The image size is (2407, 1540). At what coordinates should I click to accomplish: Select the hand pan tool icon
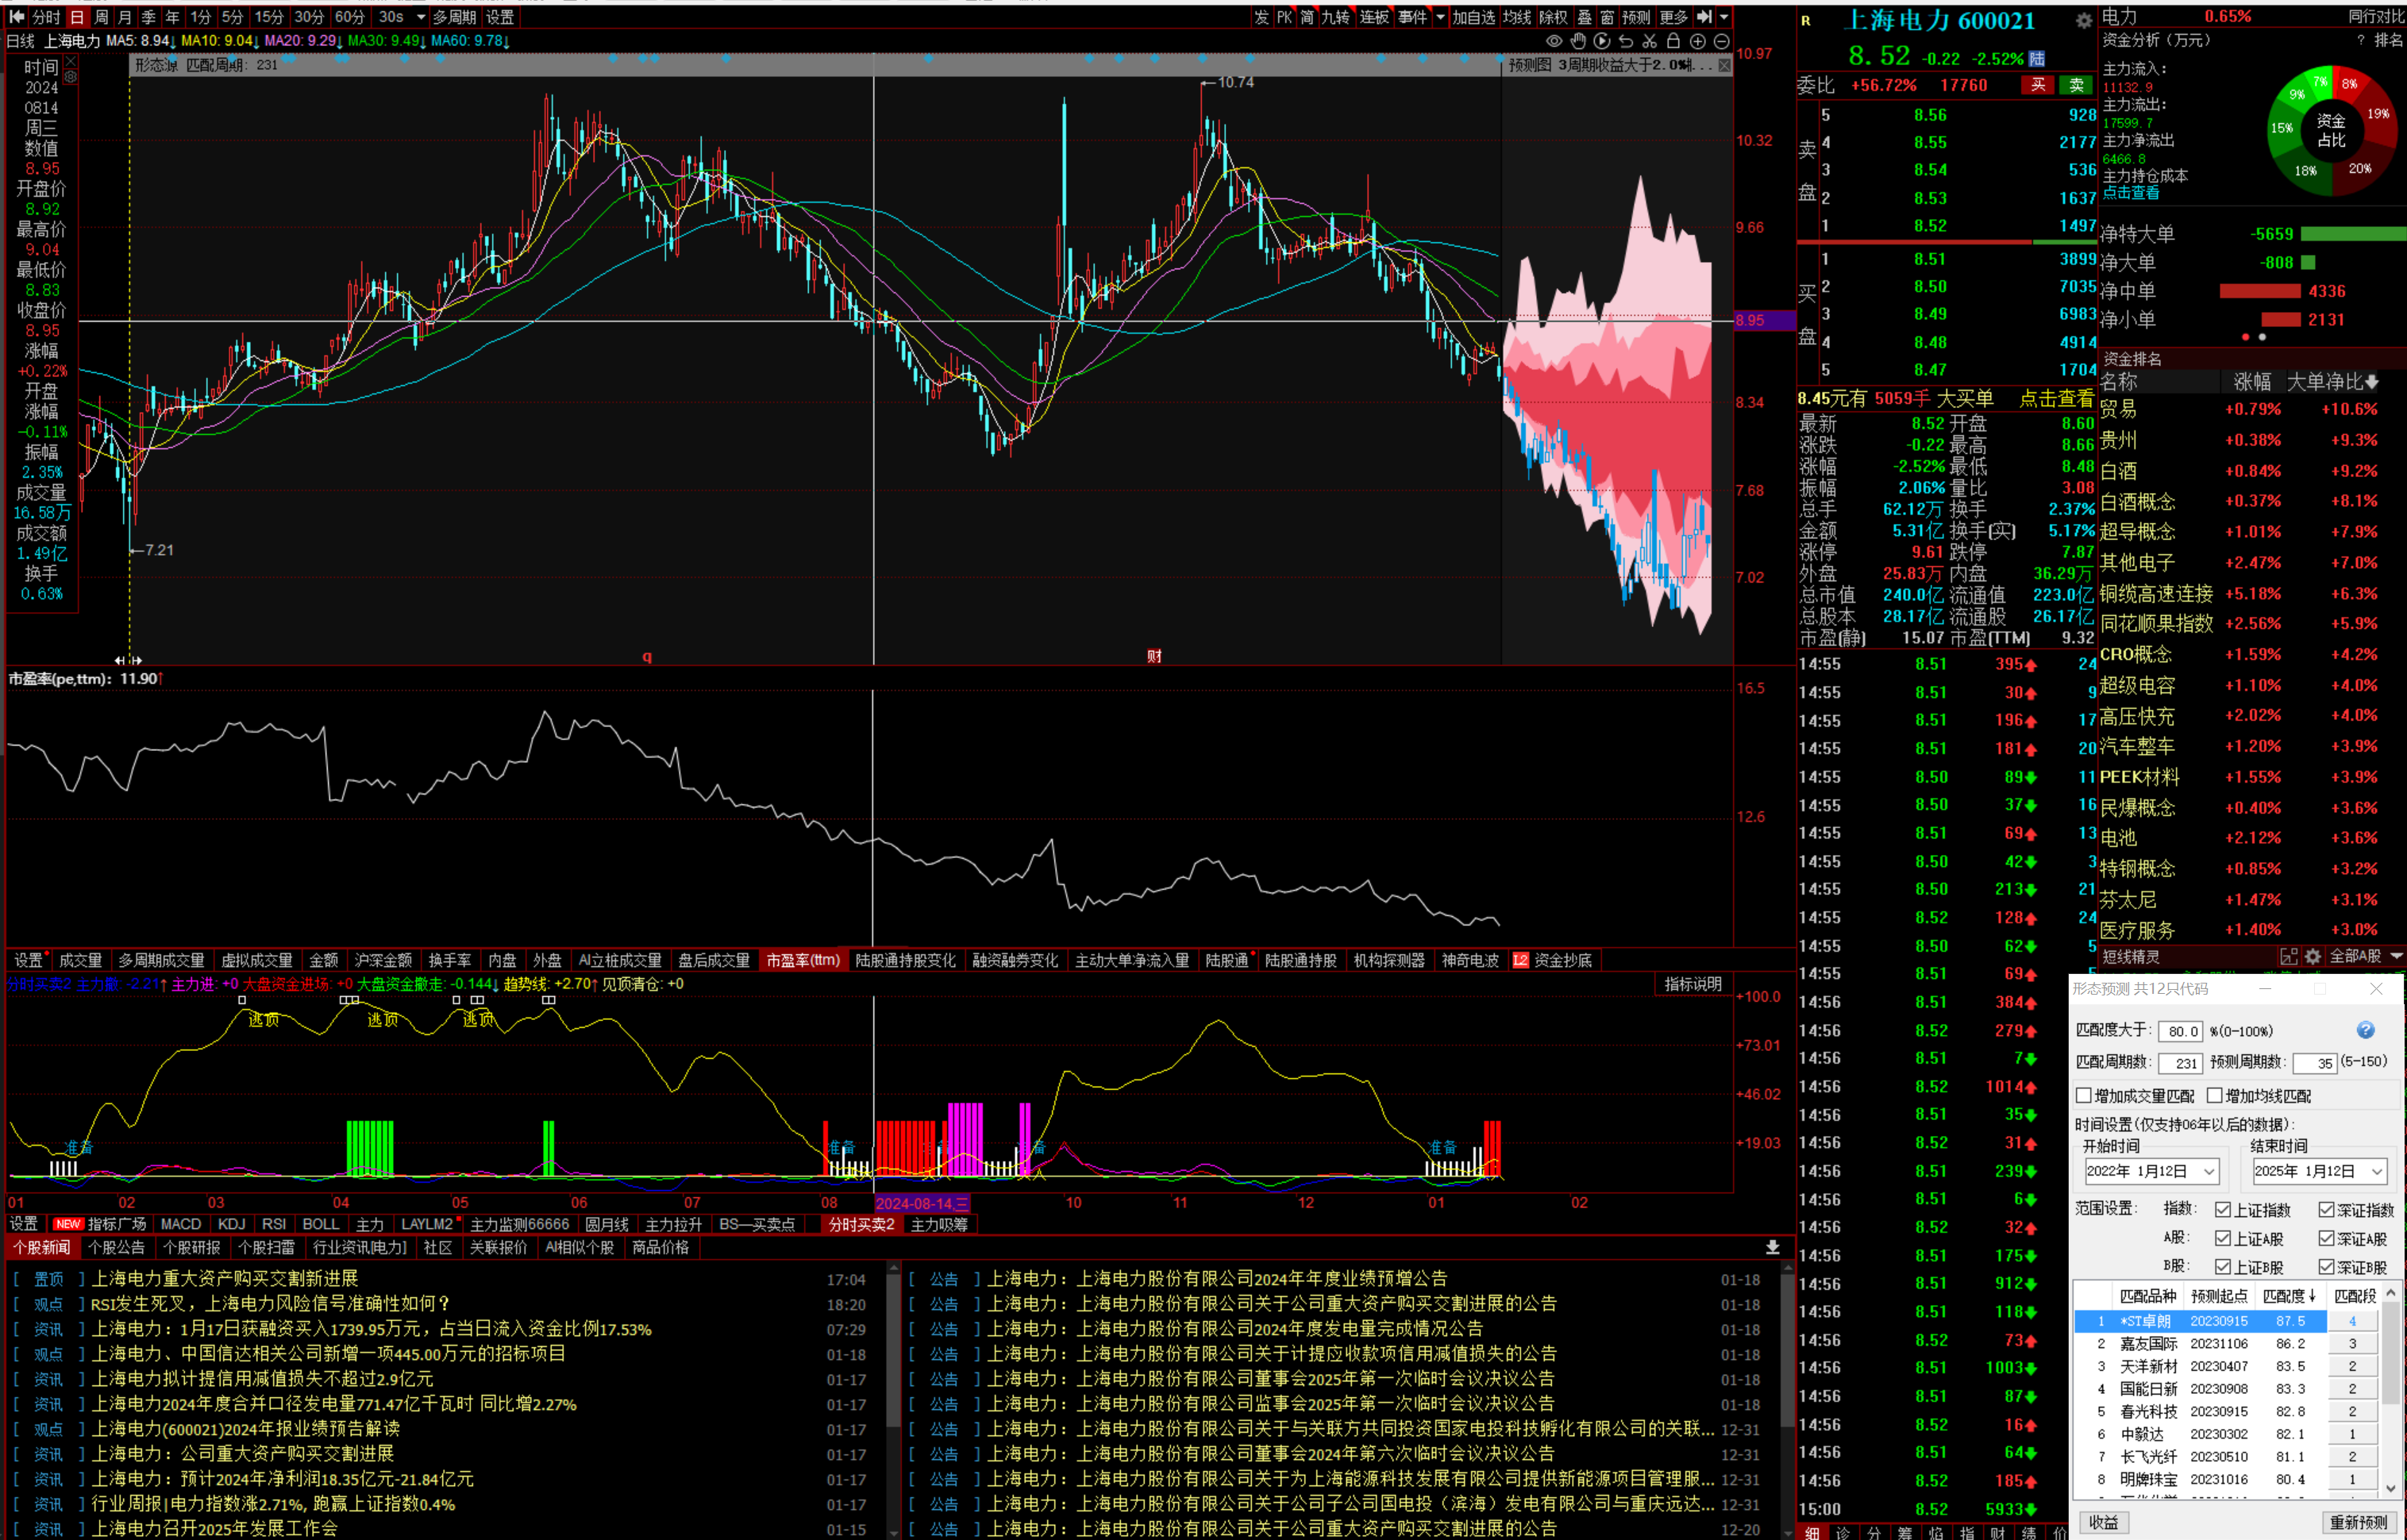click(x=1578, y=41)
